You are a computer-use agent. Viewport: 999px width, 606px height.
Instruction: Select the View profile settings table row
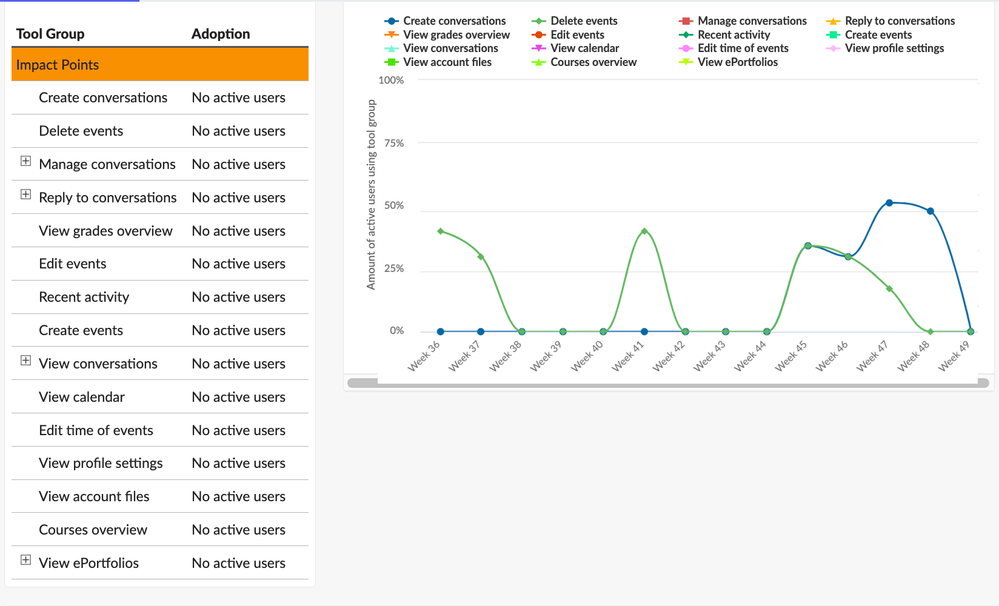[160, 463]
